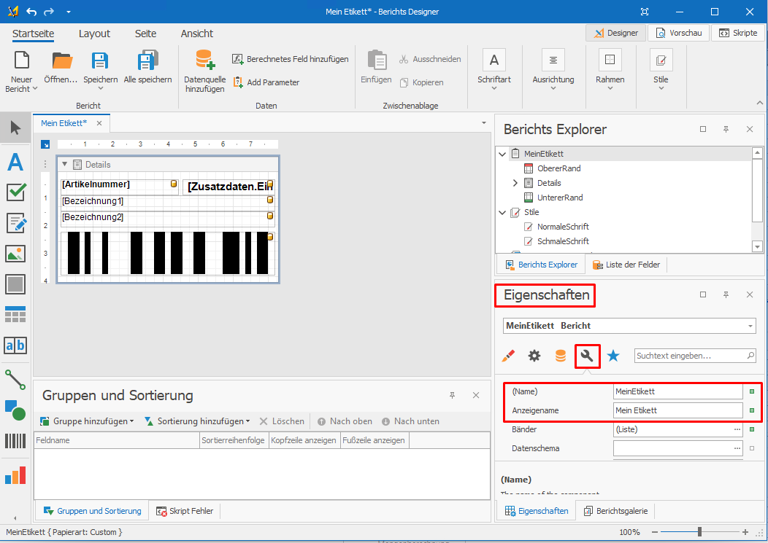Click Berechnetes Feld hinzufügen
The image size is (768, 543).
pos(290,59)
